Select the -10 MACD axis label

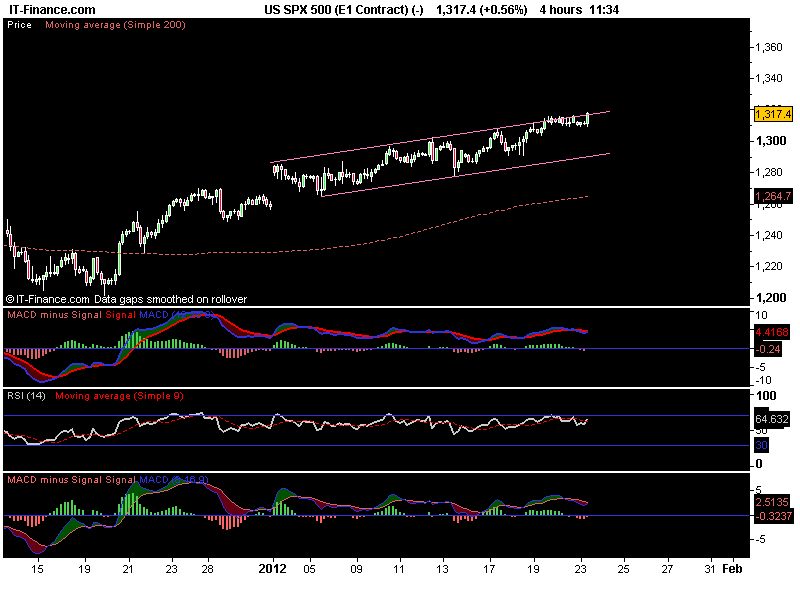tap(763, 380)
